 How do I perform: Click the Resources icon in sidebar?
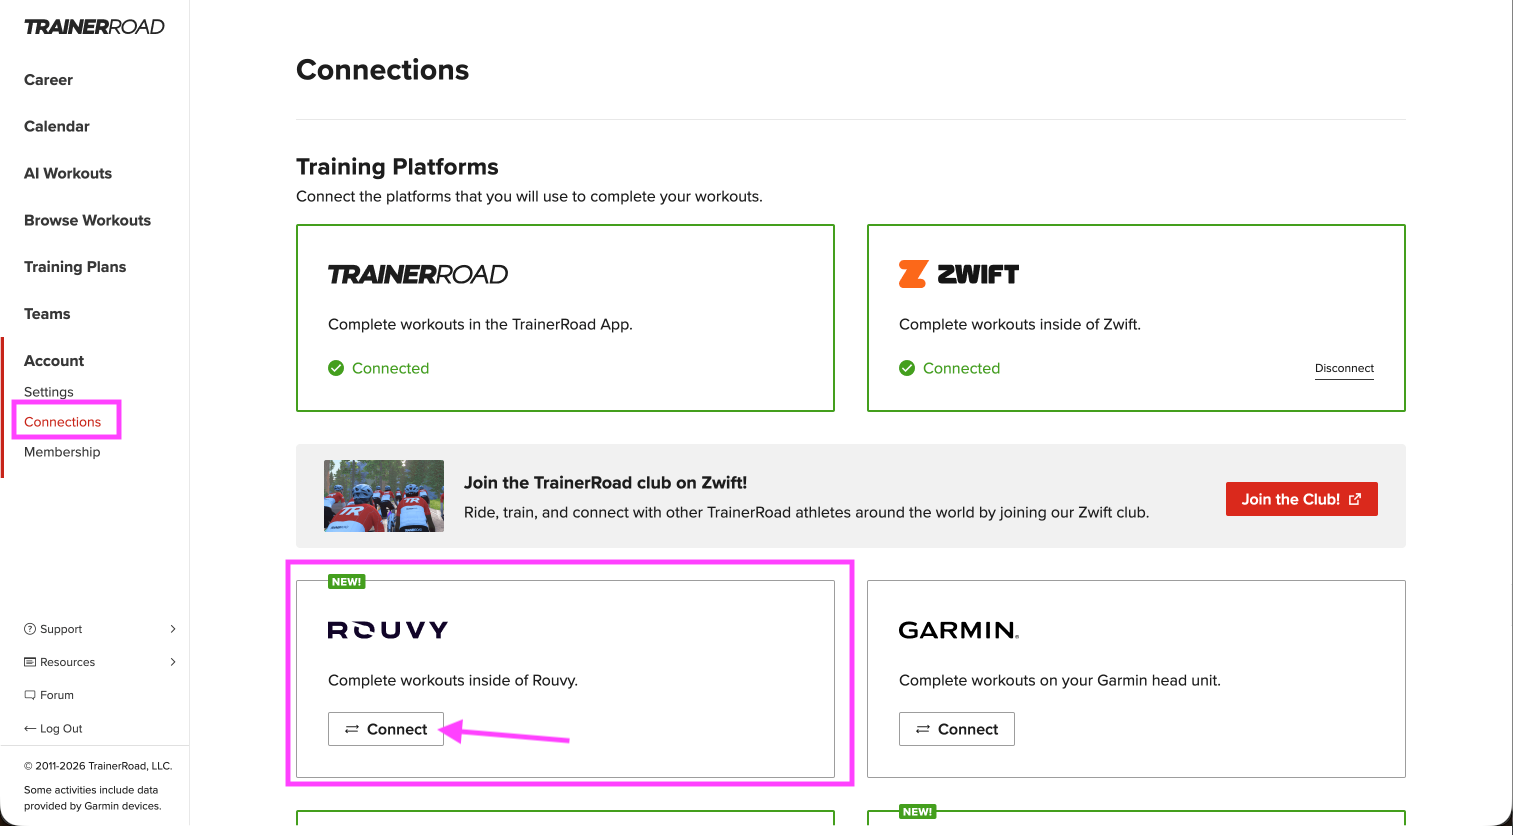(30, 662)
